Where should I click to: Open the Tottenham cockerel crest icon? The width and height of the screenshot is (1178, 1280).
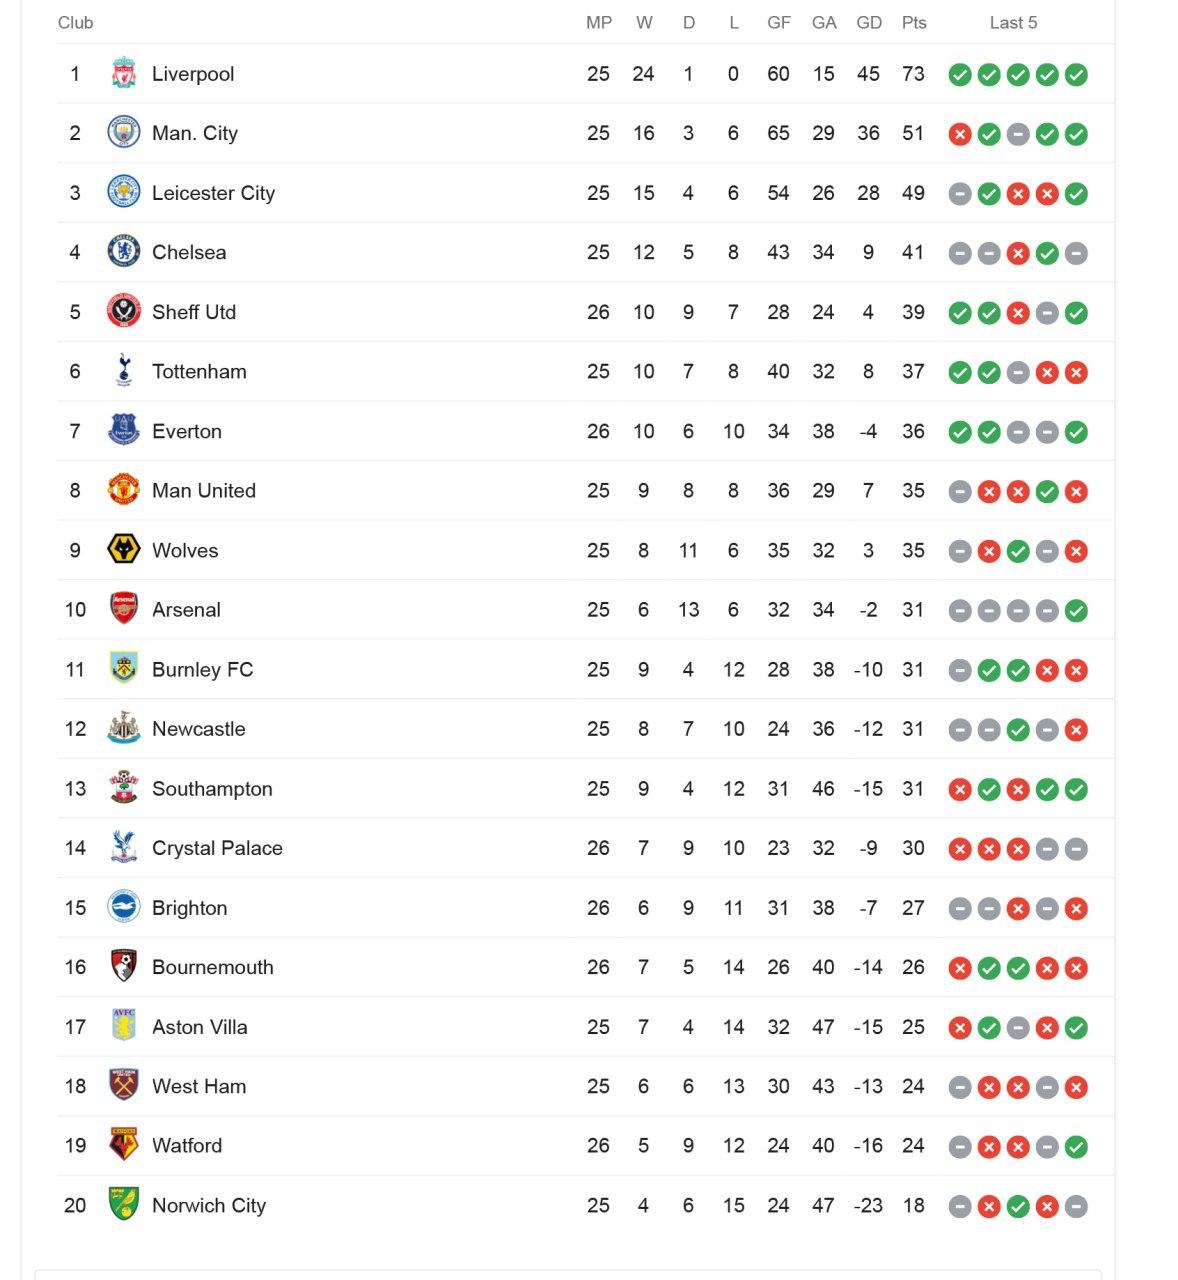tap(124, 371)
